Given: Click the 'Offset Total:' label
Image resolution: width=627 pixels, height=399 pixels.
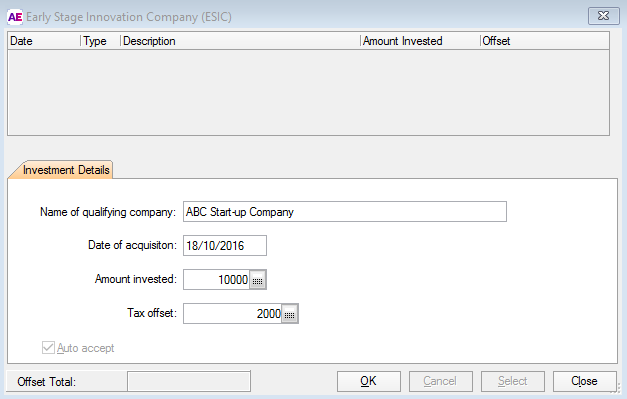Looking at the screenshot, I should pos(46,382).
